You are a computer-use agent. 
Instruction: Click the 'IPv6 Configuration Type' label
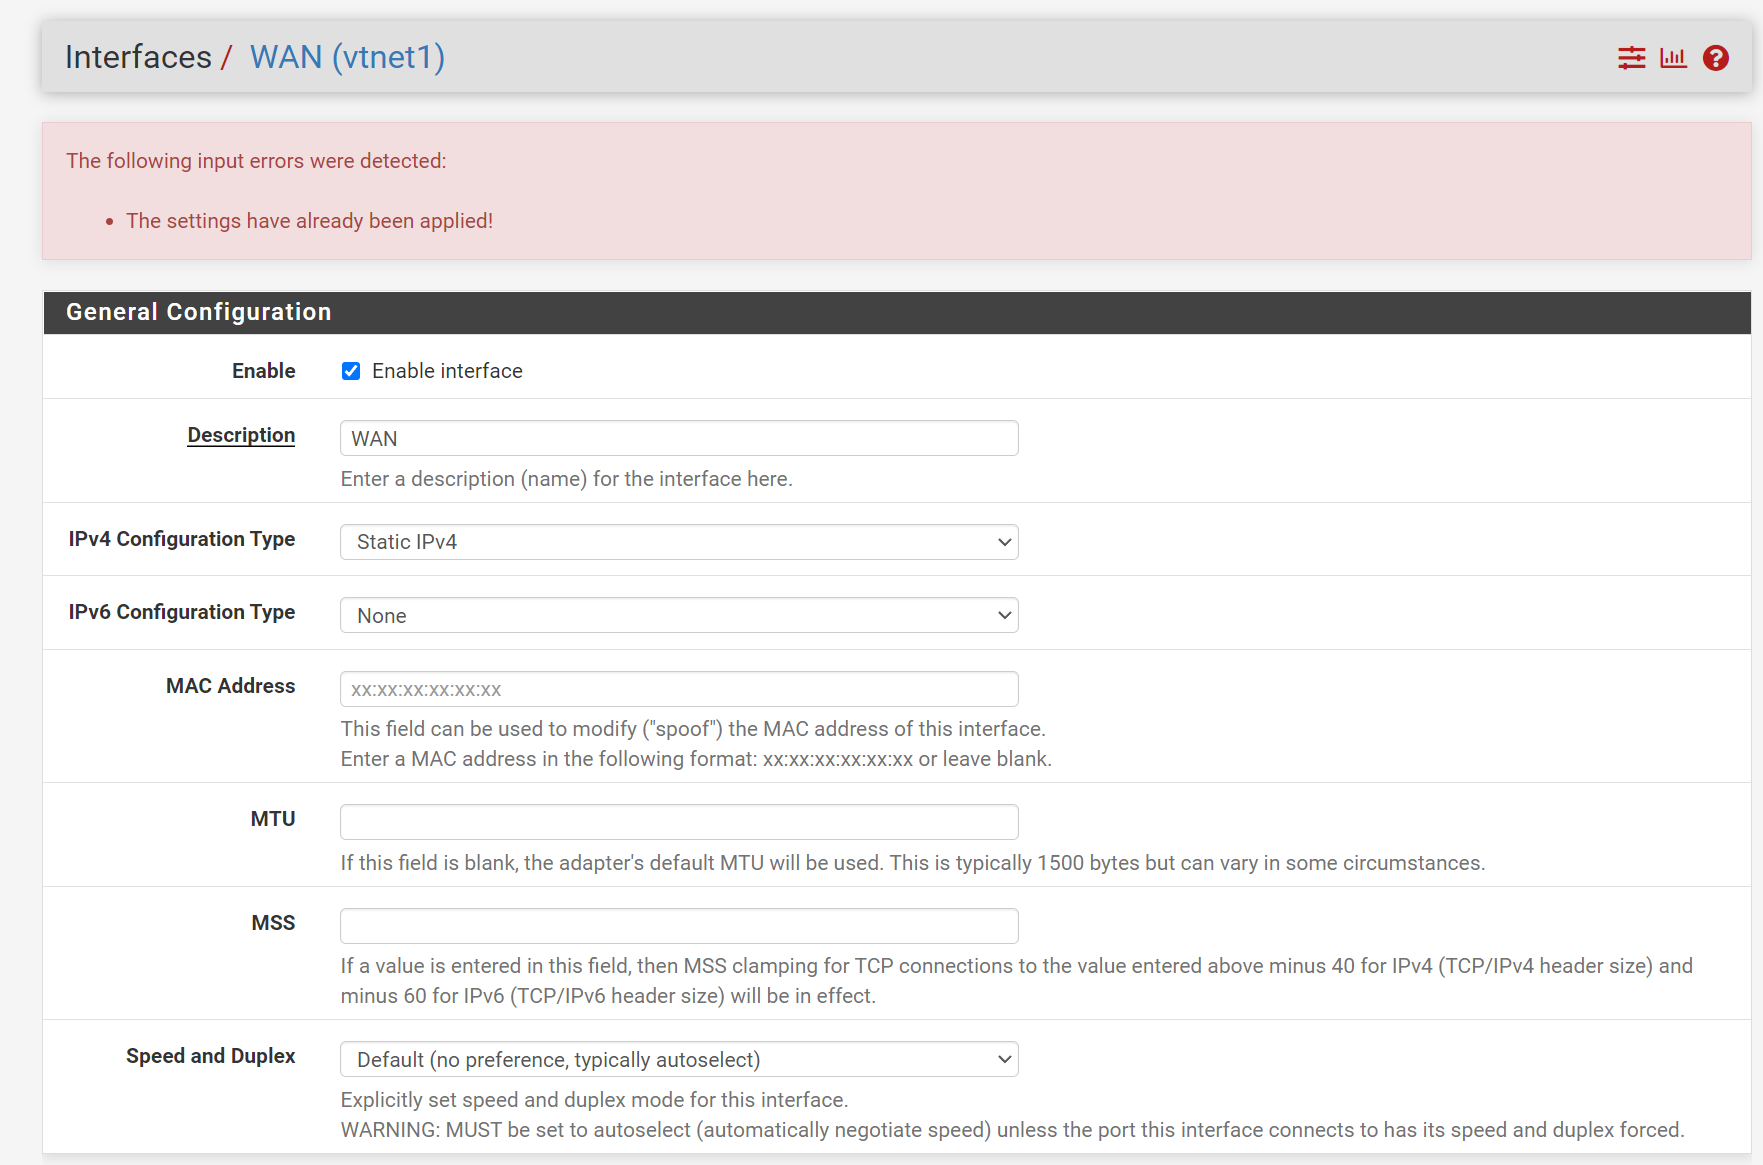point(181,612)
